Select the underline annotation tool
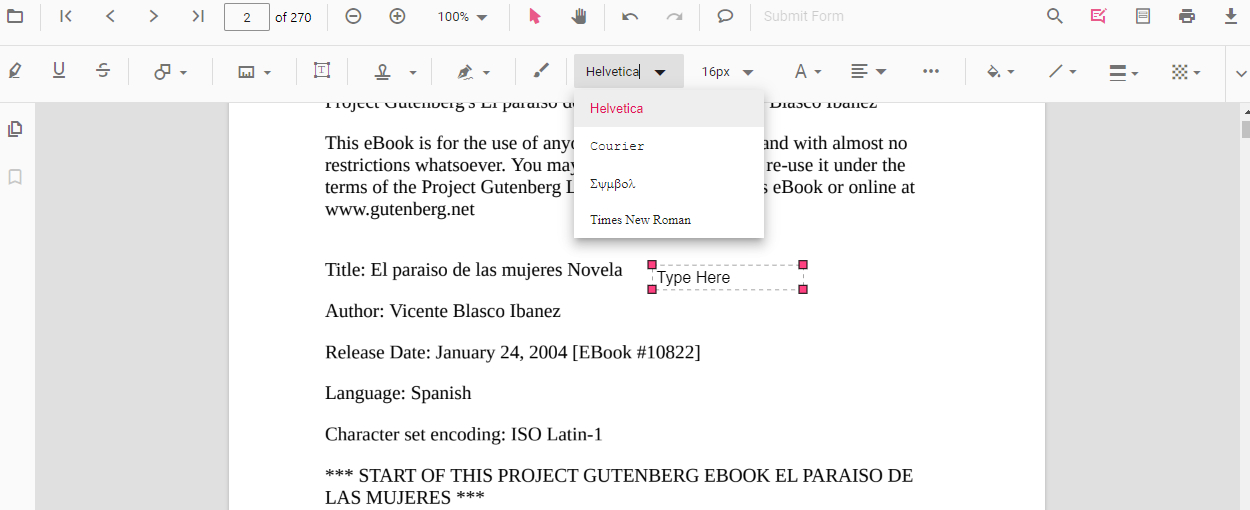1250x510 pixels. coord(59,71)
